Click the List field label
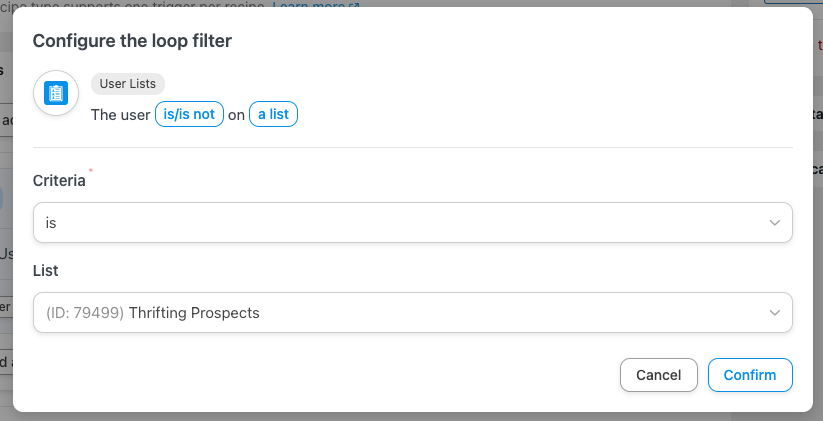823x421 pixels. click(46, 271)
